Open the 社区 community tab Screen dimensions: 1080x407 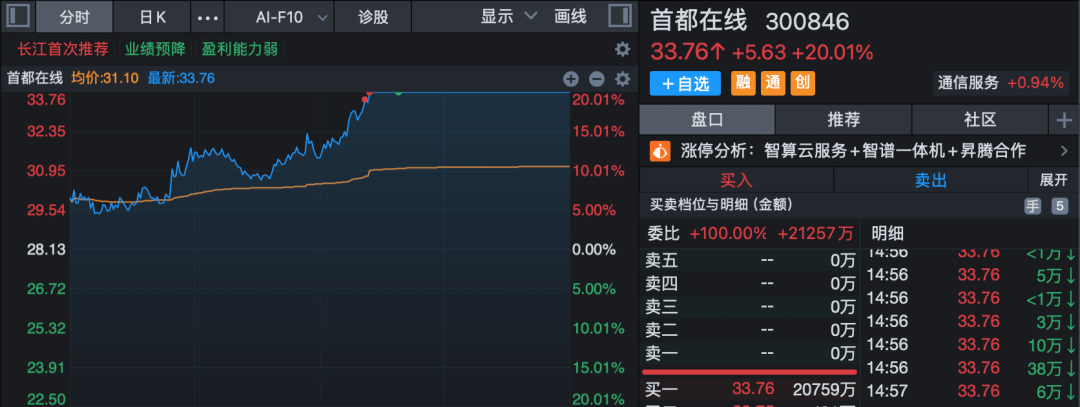[980, 120]
